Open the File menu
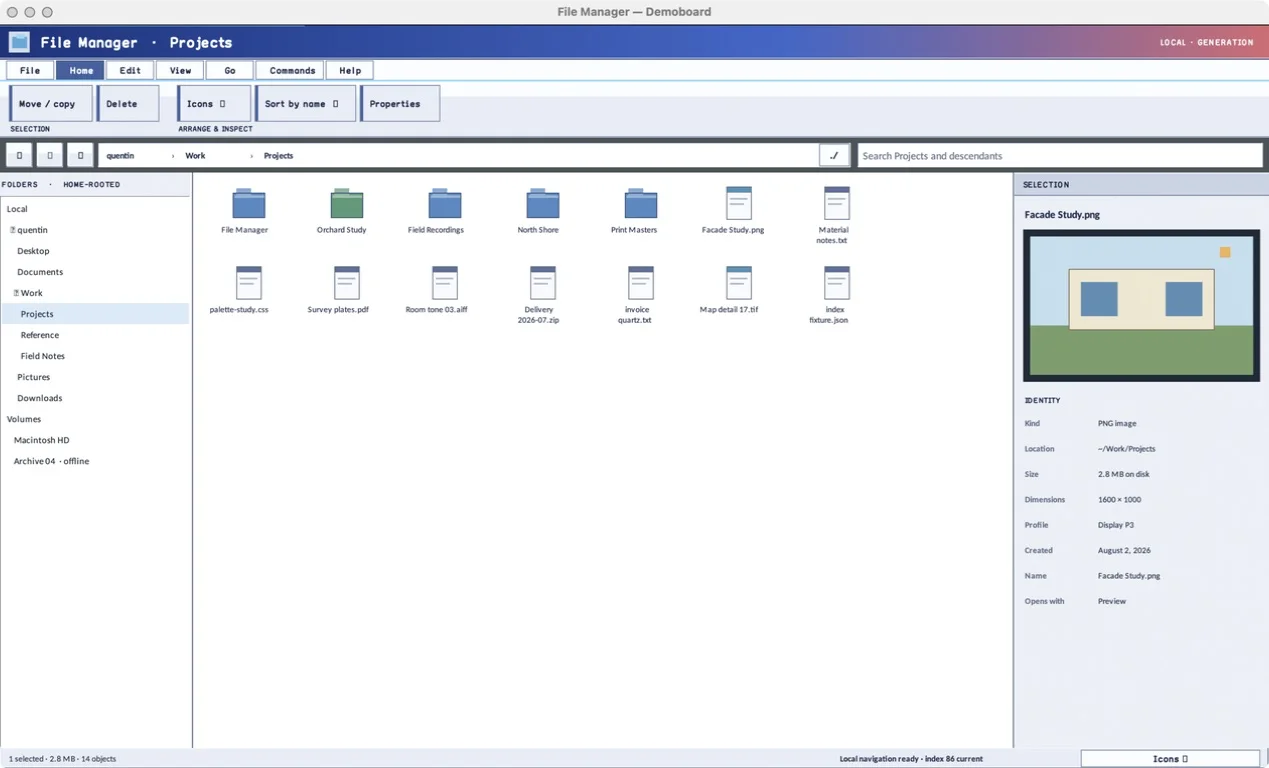 30,70
